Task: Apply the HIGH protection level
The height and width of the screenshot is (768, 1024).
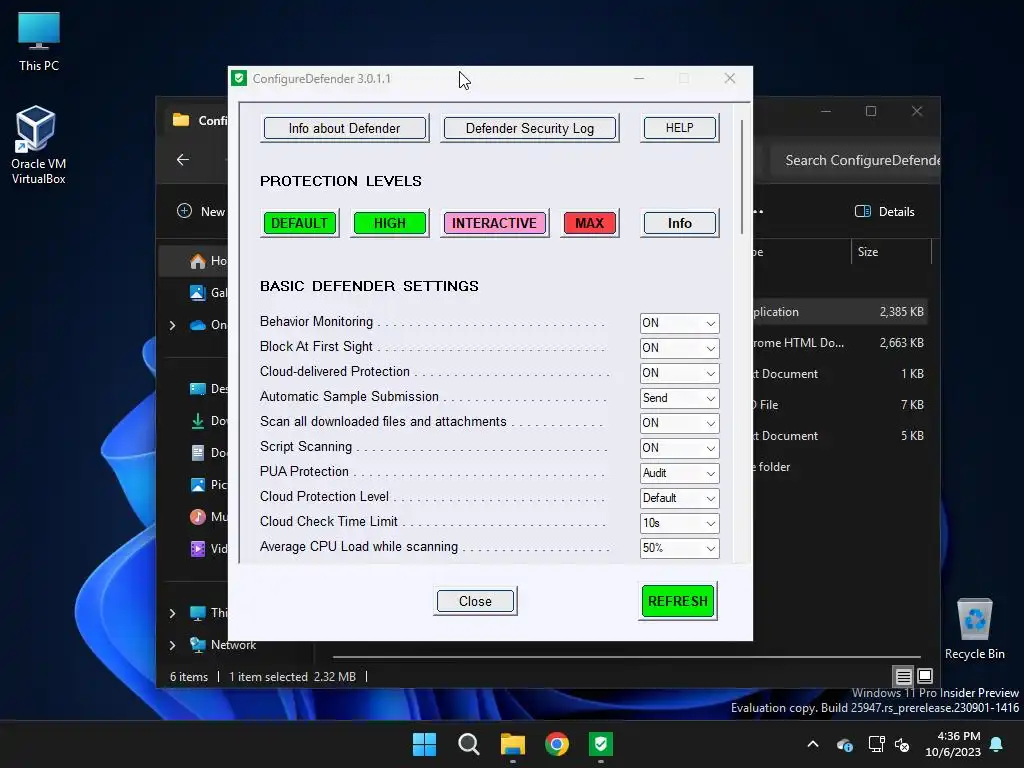Action: click(389, 223)
